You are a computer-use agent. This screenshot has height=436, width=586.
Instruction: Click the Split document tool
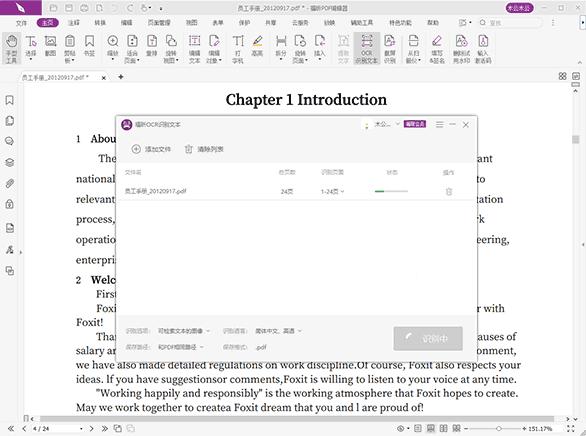coord(281,47)
